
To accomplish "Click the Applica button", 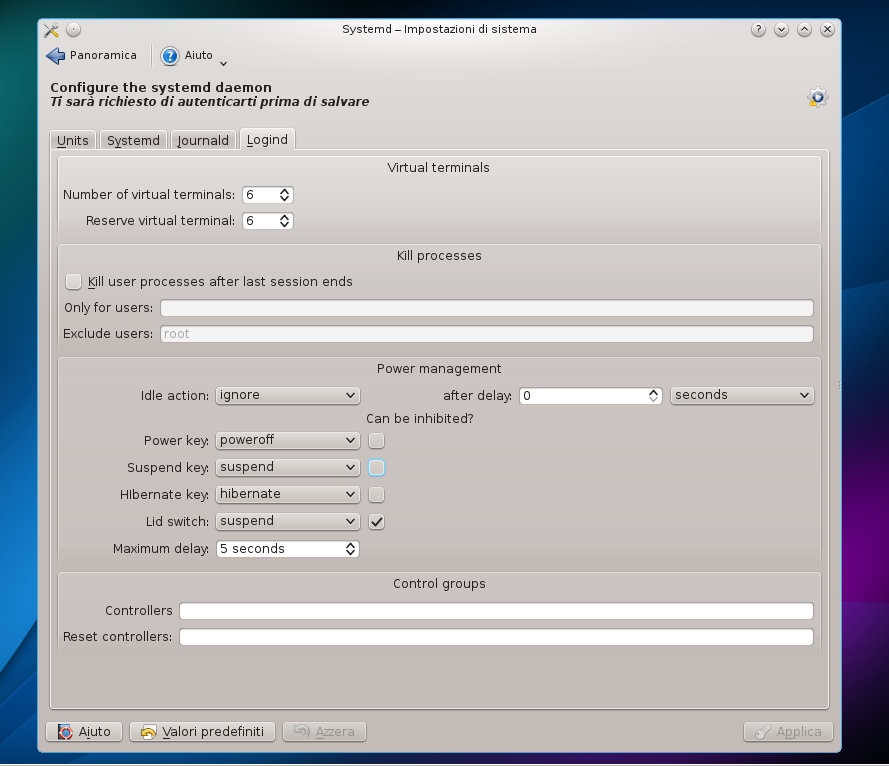I will click(x=788, y=732).
